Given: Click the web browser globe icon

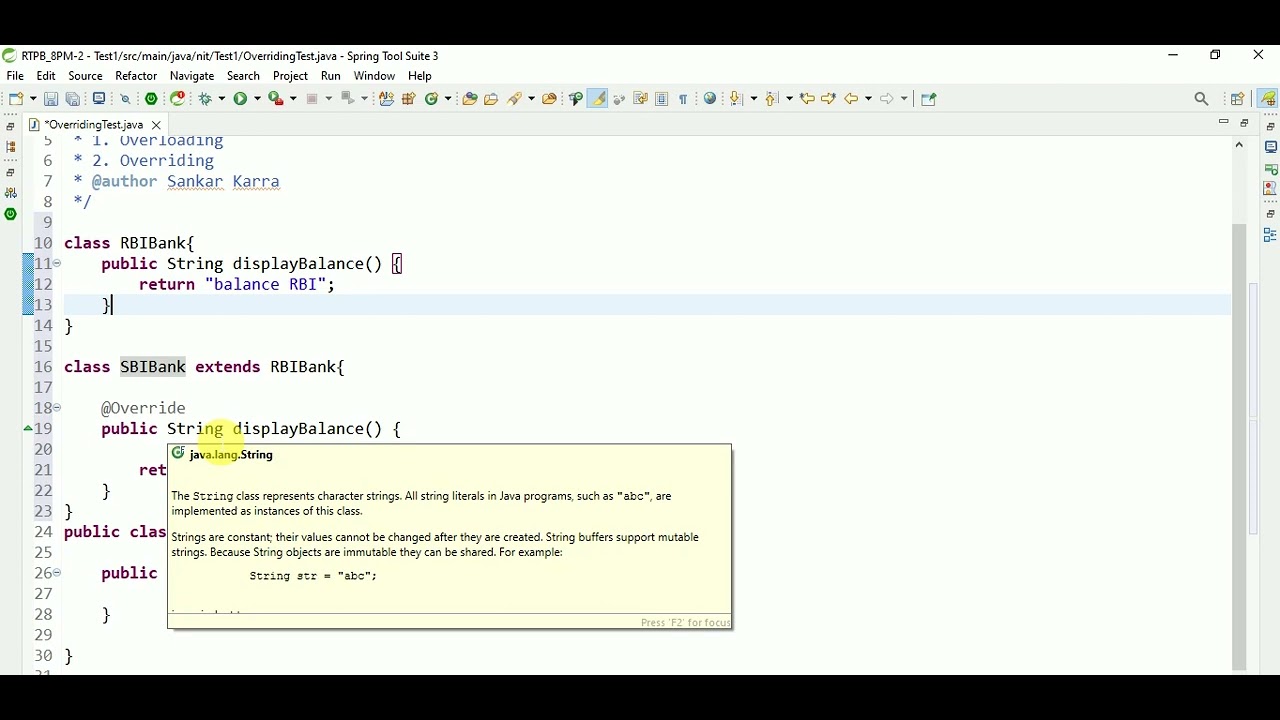Looking at the screenshot, I should [x=710, y=99].
